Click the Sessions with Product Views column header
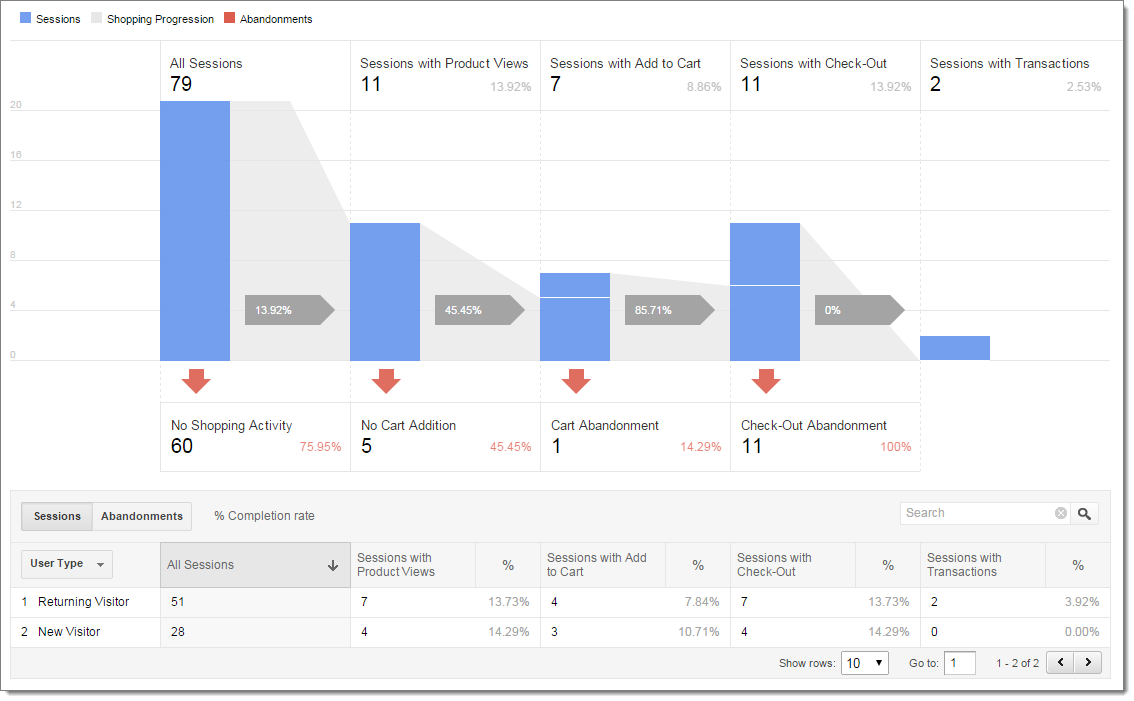Image resolution: width=1134 pixels, height=701 pixels. coord(412,565)
